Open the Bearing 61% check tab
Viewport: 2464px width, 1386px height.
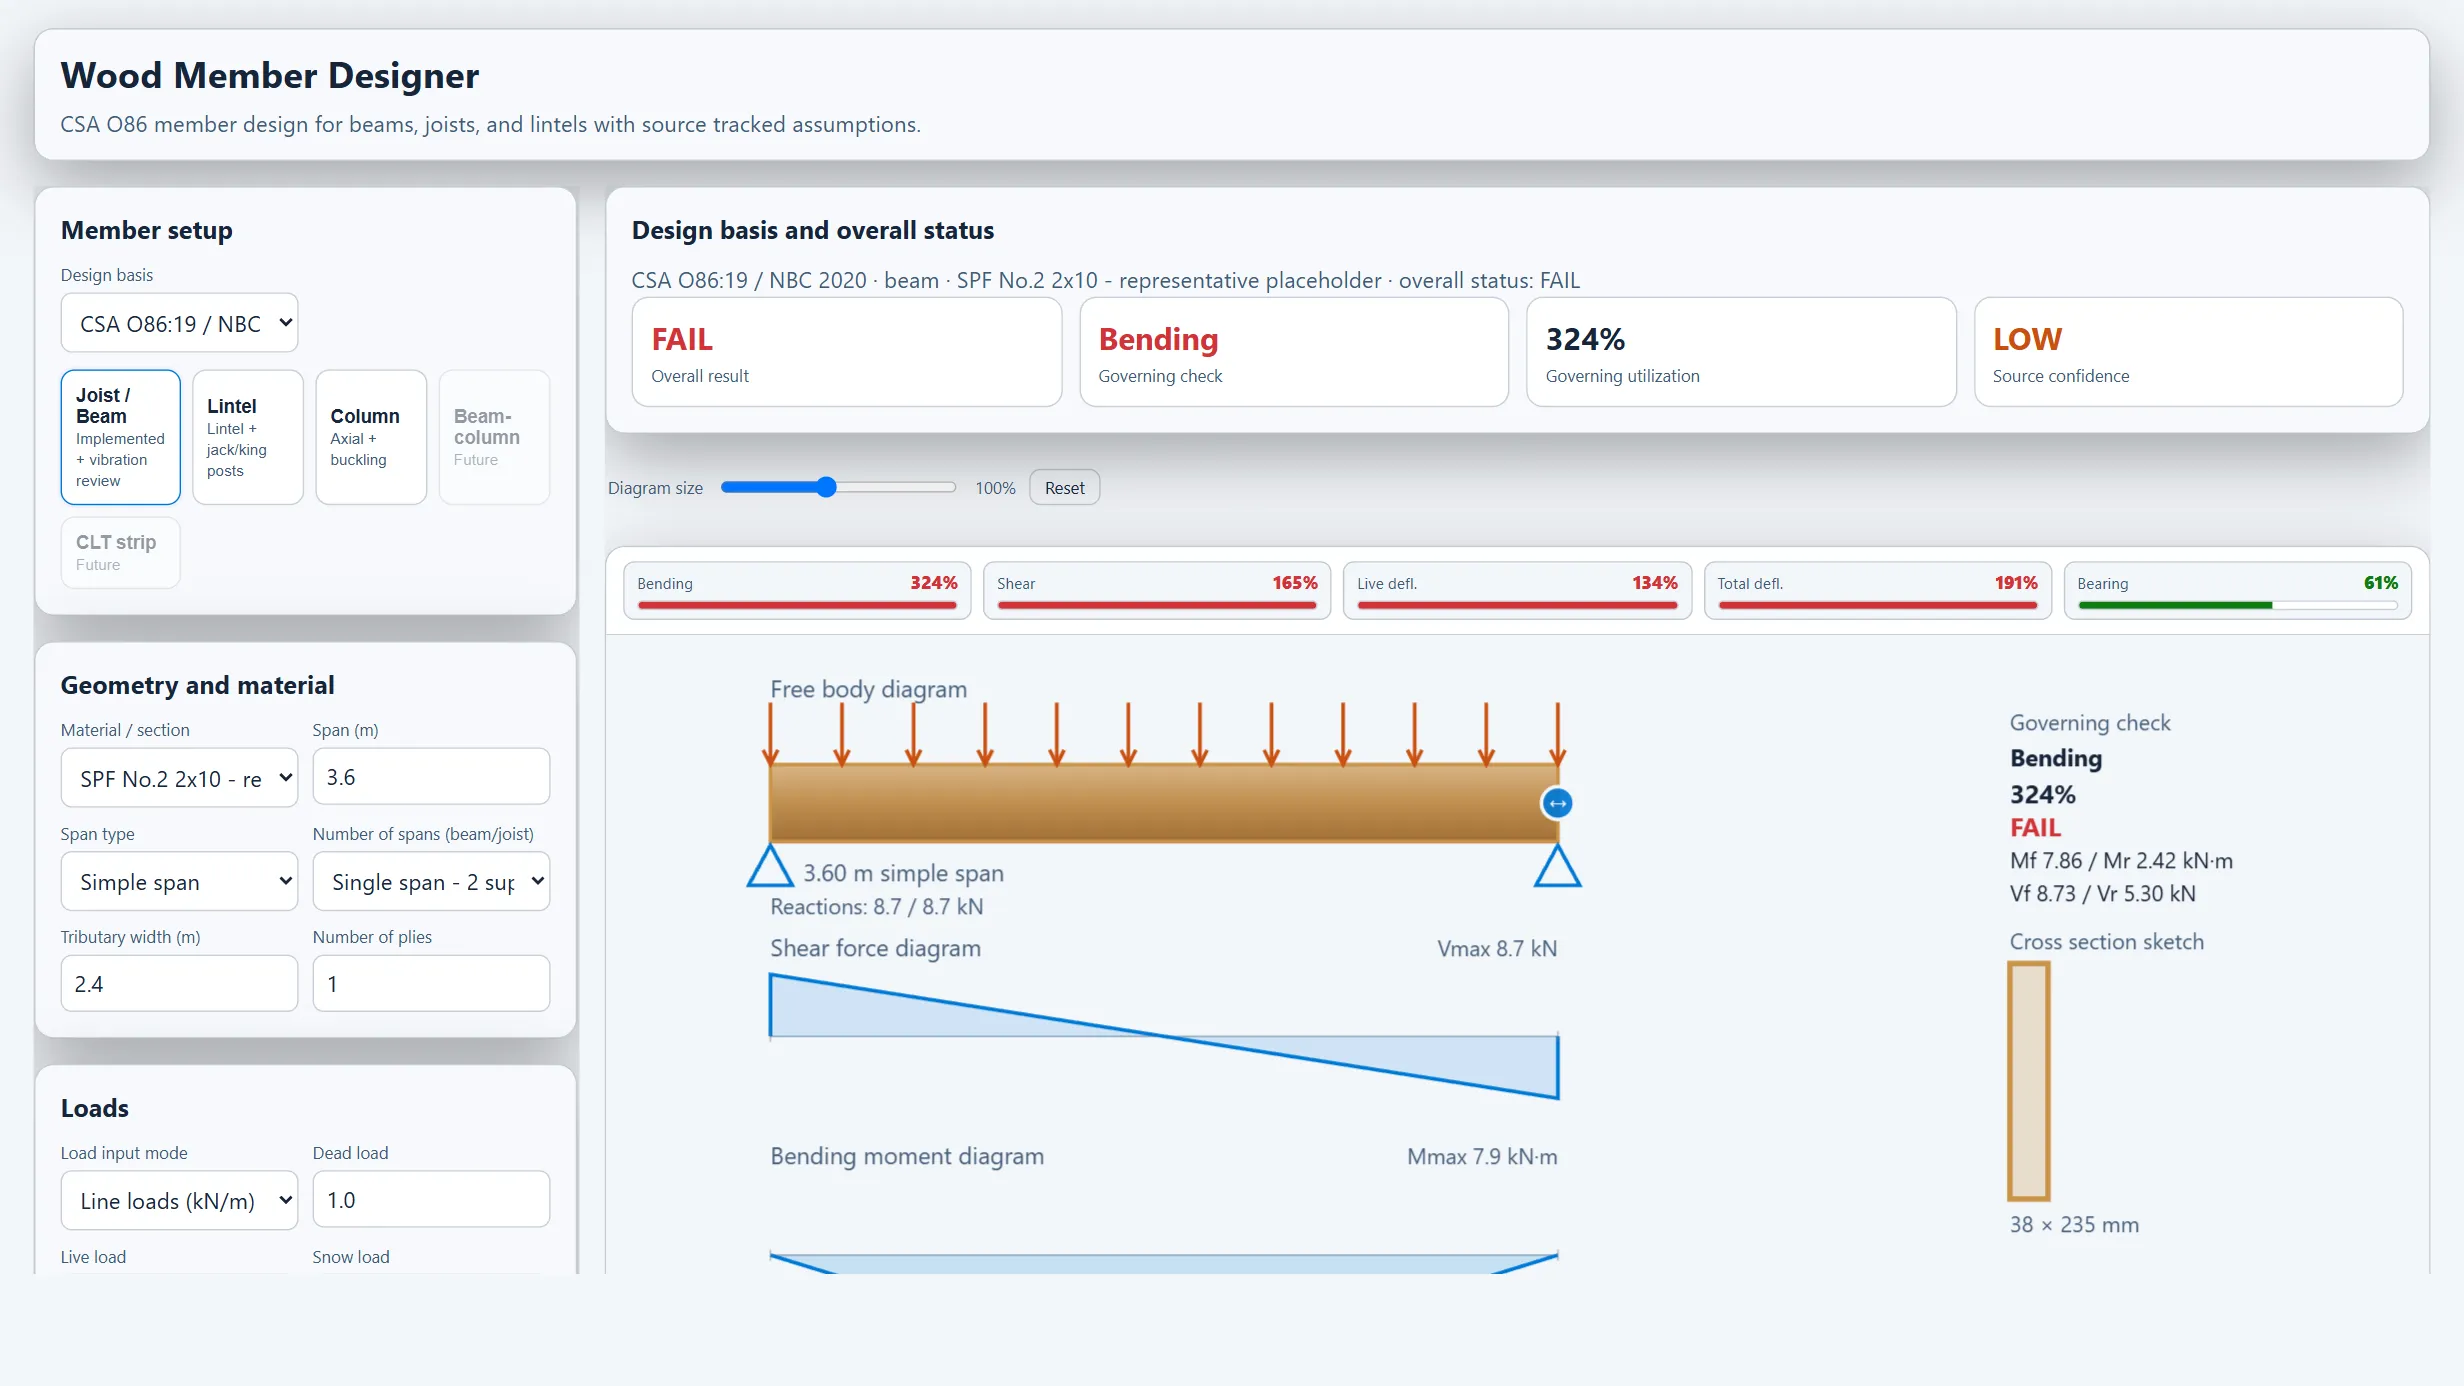2237,591
